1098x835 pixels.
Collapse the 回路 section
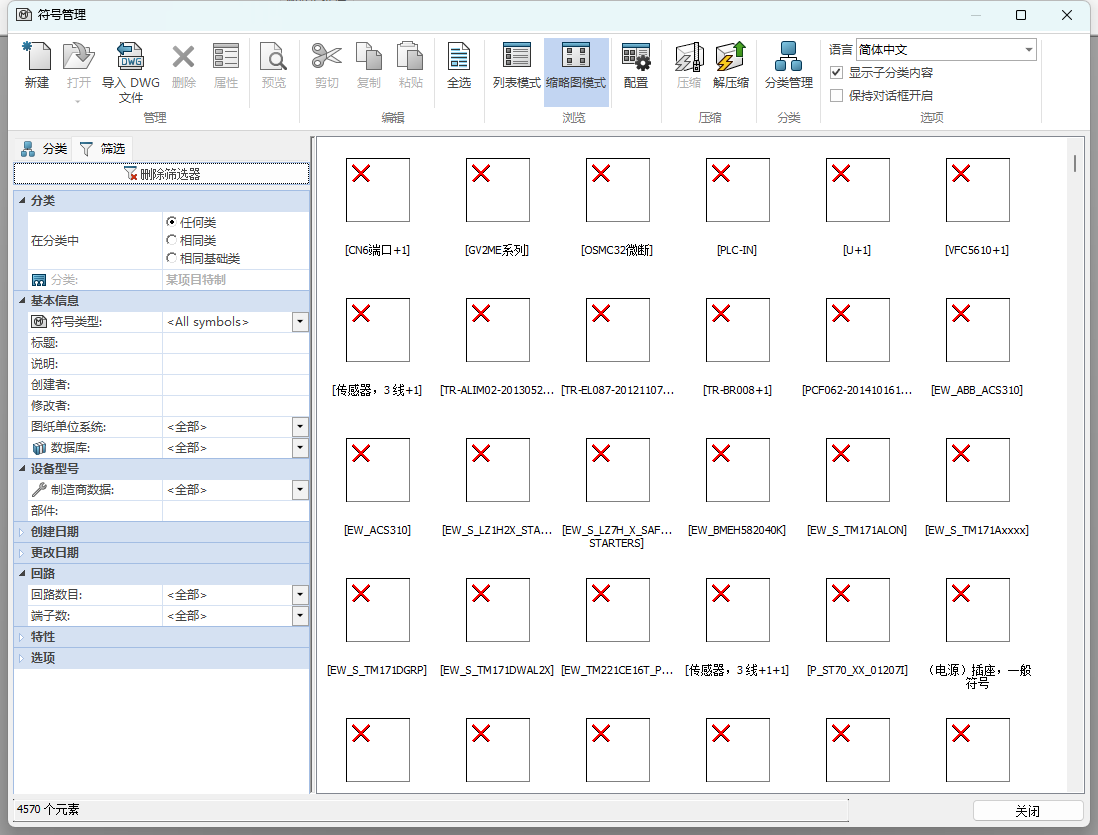21,574
